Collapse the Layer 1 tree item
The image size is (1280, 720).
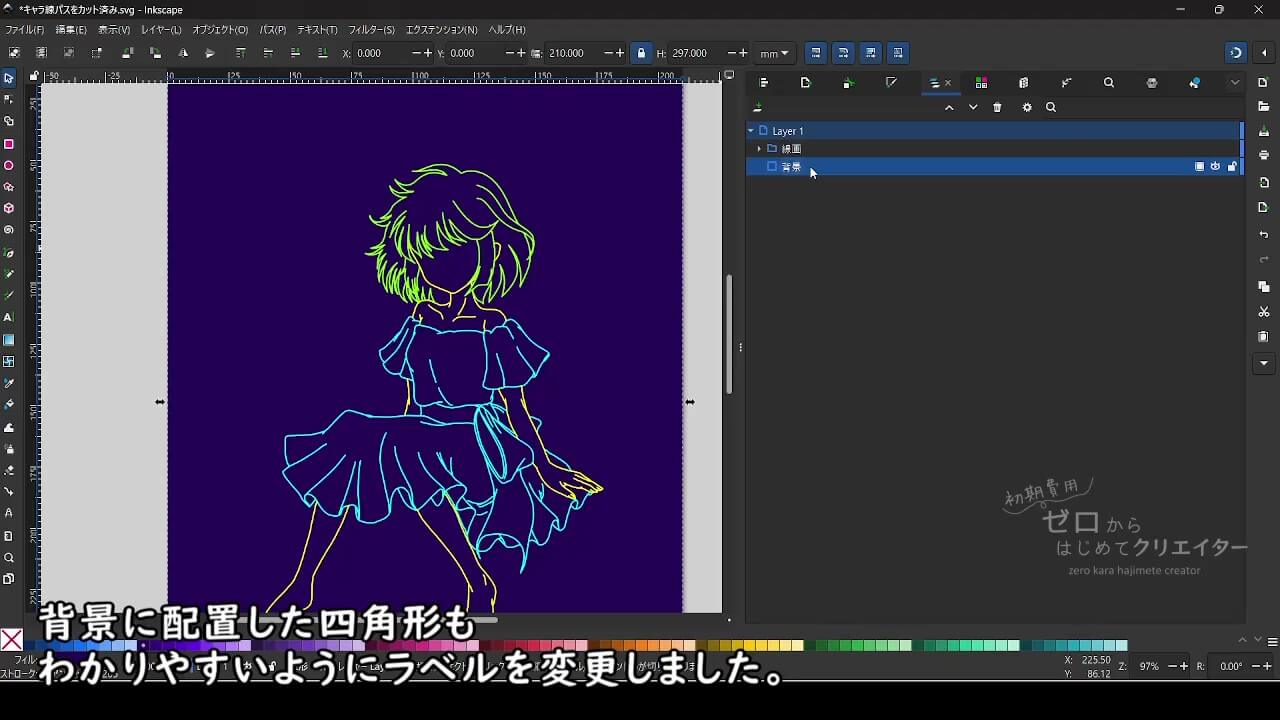751,131
